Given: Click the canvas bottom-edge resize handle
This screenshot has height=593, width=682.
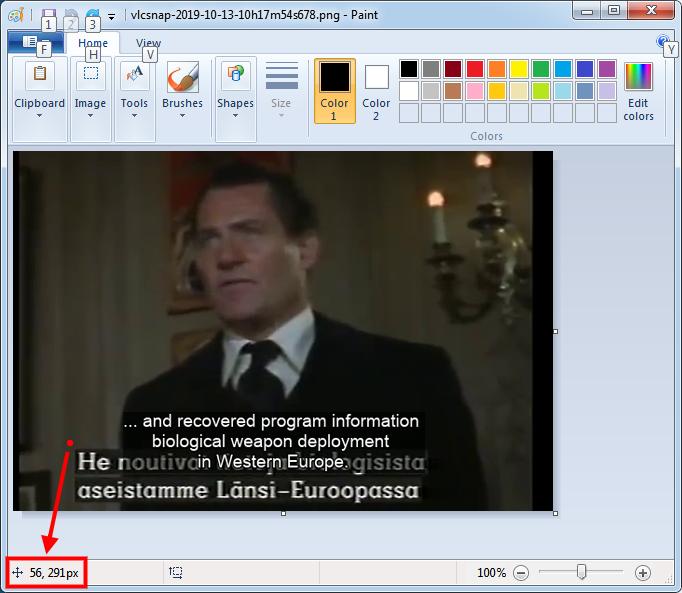Looking at the screenshot, I should point(284,514).
